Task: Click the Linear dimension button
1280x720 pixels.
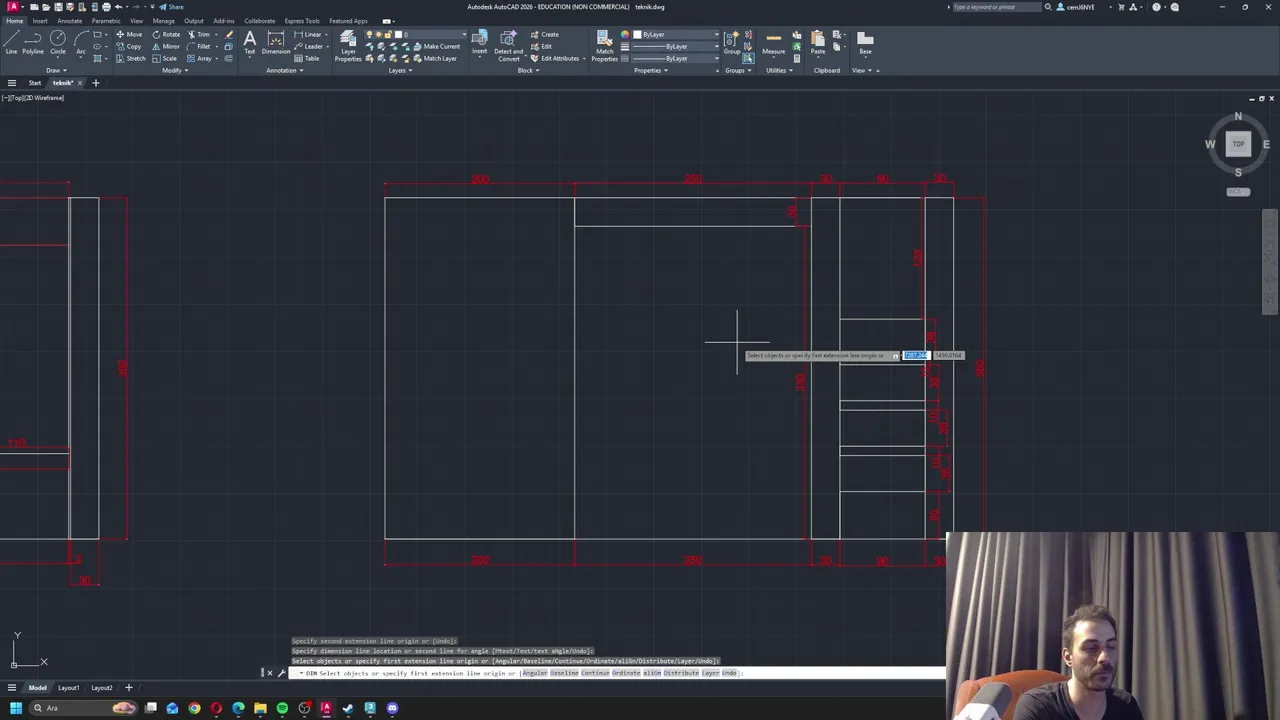Action: point(308,34)
